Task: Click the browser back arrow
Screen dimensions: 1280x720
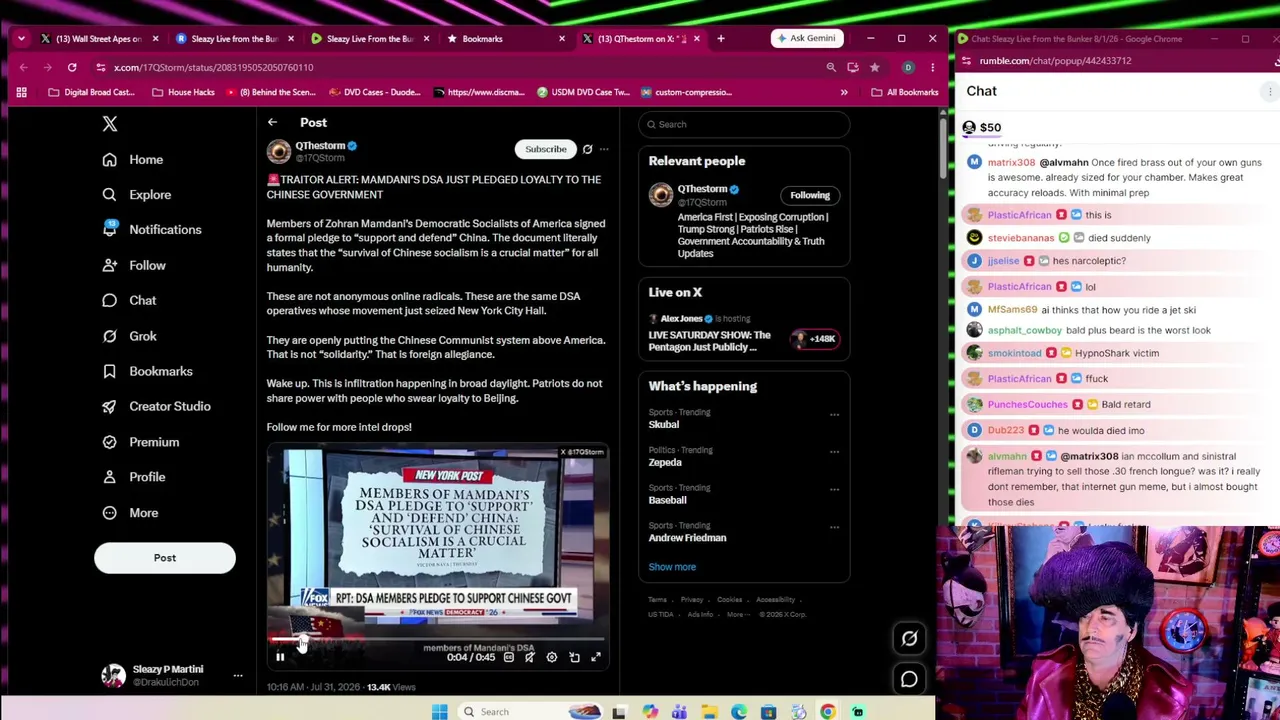Action: [x=23, y=67]
